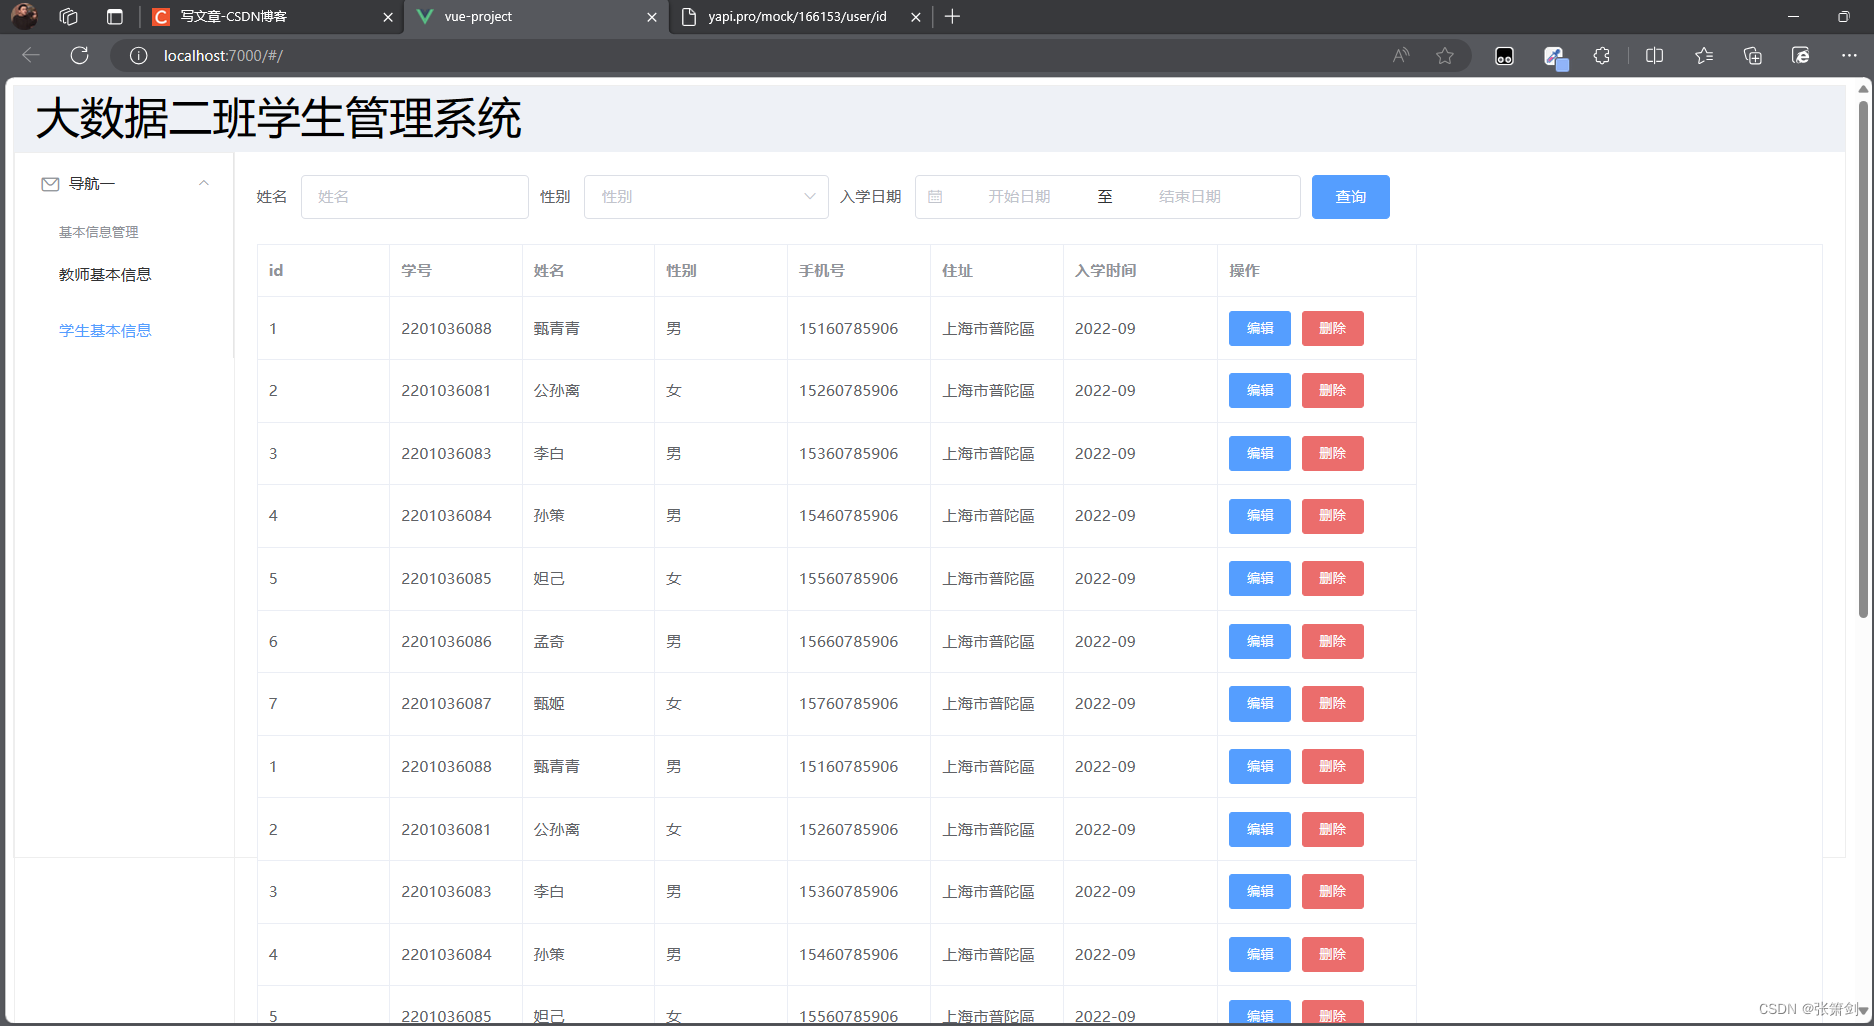The height and width of the screenshot is (1026, 1874).
Task: Open the Copilot-style extension icon
Action: [x=1555, y=57]
